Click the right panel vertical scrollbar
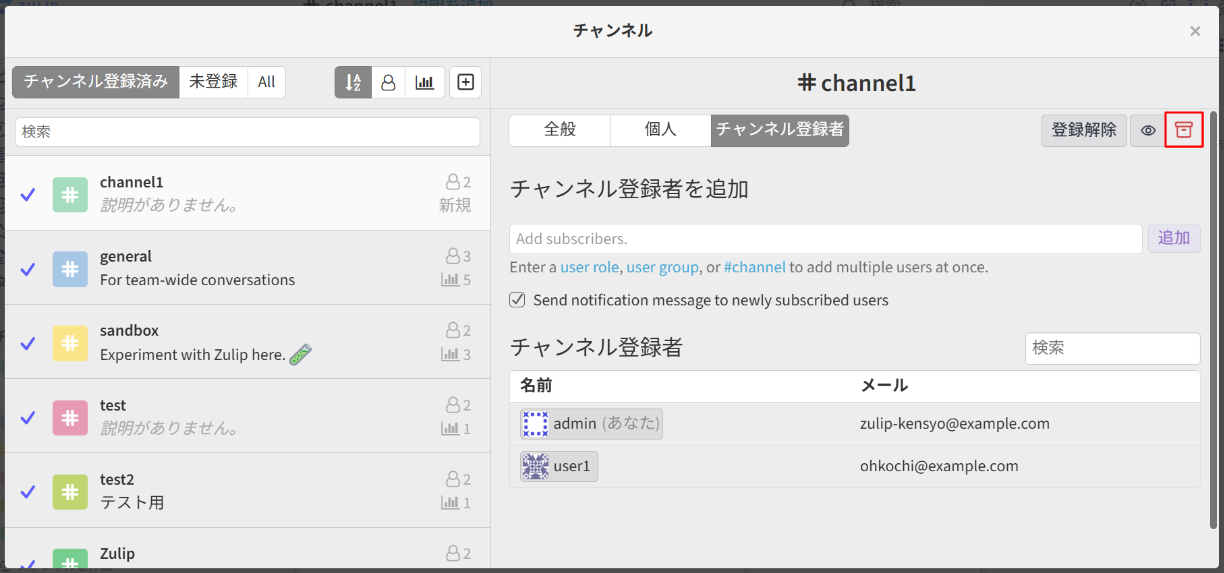The height and width of the screenshot is (573, 1224). point(1213,320)
